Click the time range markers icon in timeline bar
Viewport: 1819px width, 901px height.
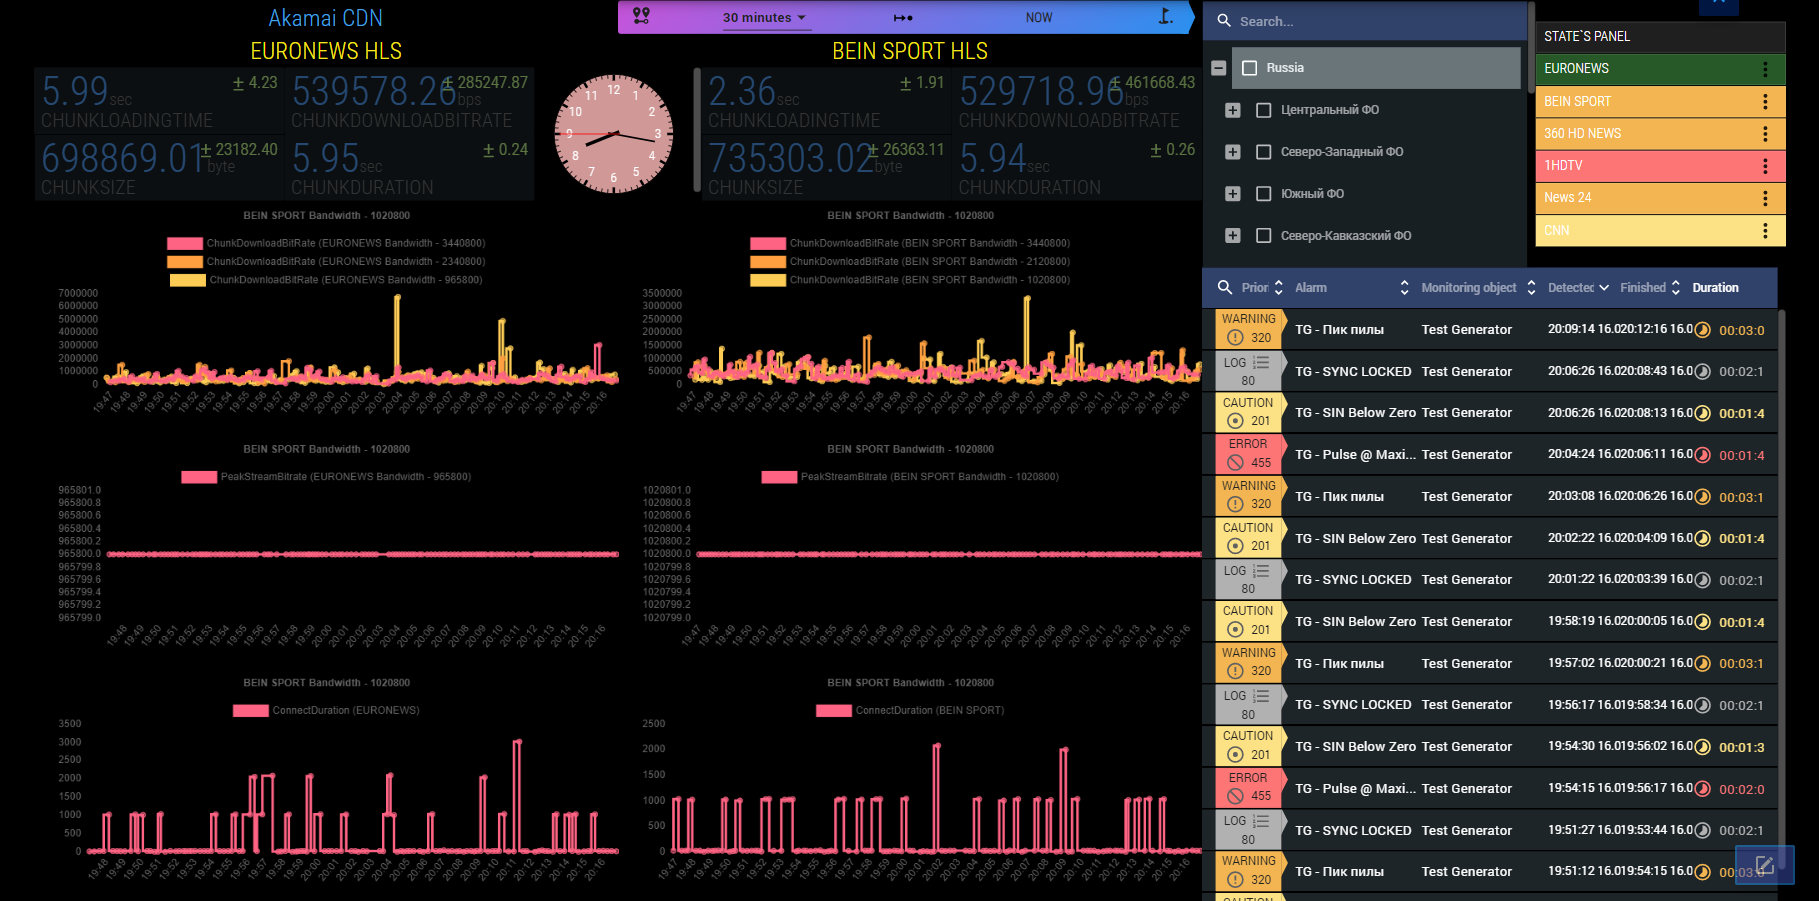point(642,16)
